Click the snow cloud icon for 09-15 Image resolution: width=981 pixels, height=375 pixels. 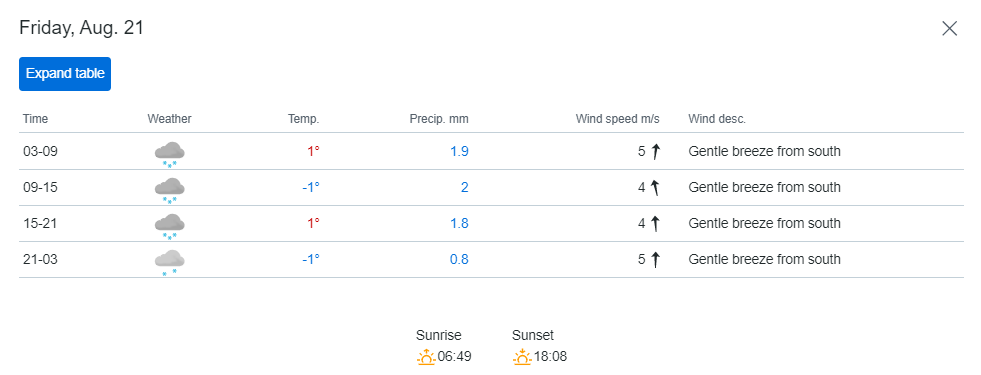[169, 190]
